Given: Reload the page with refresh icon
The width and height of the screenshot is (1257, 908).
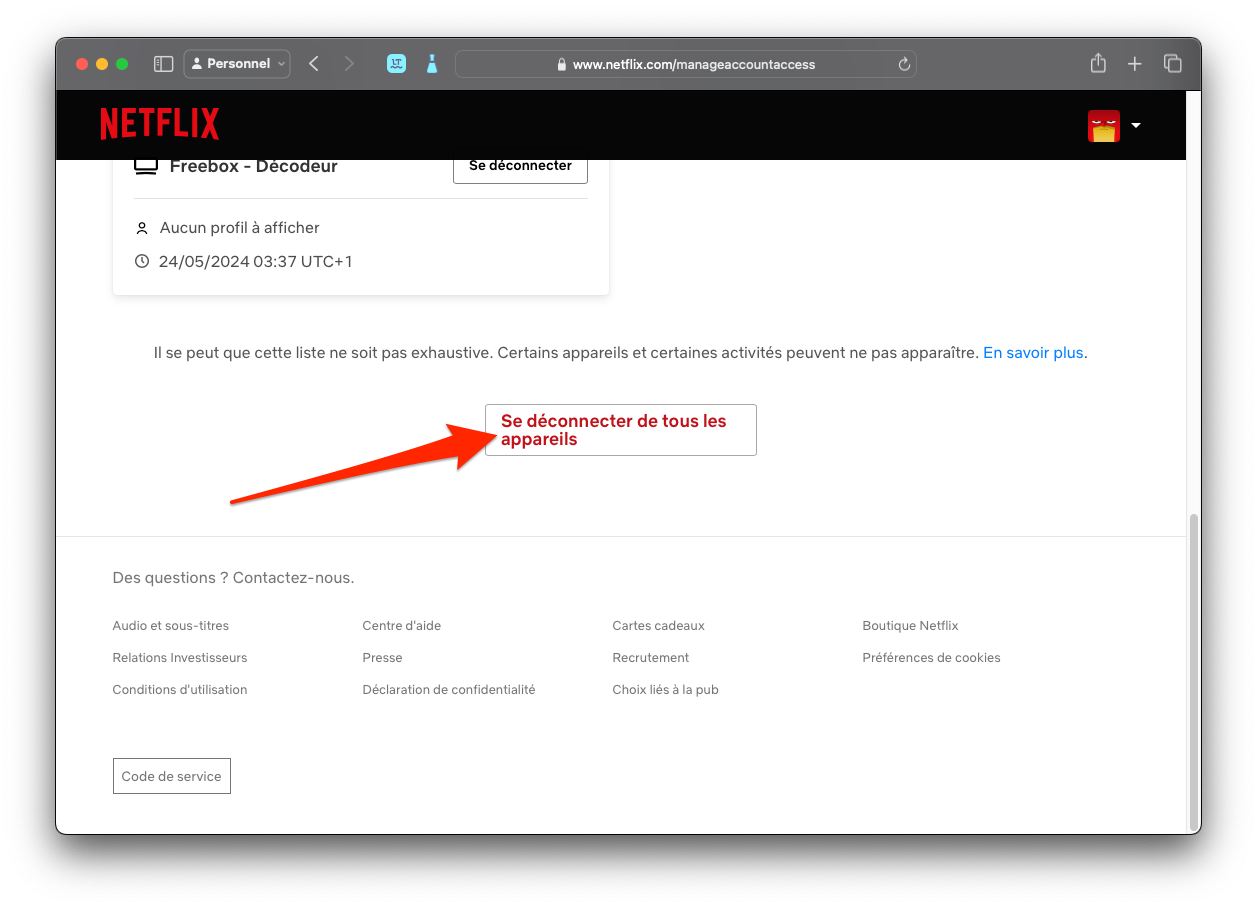Looking at the screenshot, I should coord(904,64).
